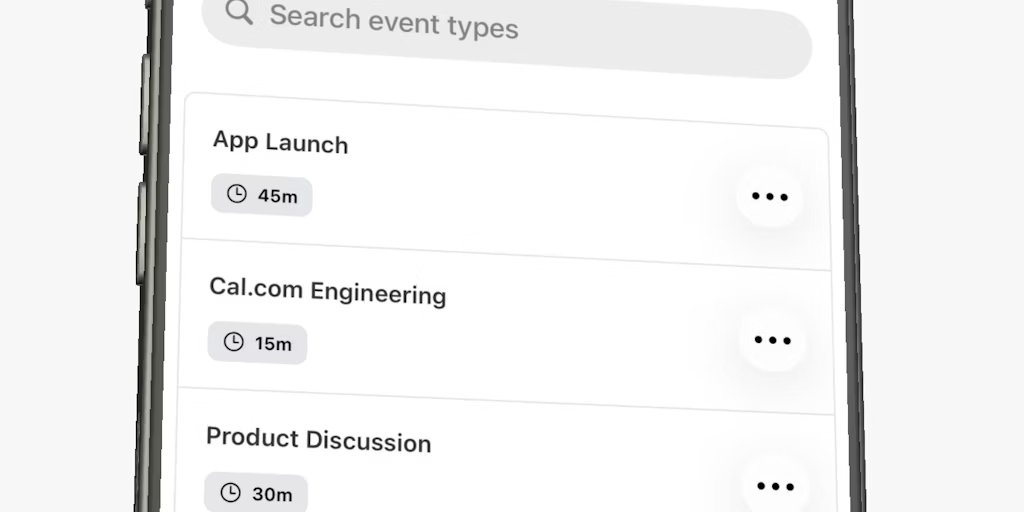Screen dimensions: 1024x512
Task: Show the Product Discussion ellipsis menu
Action: (775, 487)
